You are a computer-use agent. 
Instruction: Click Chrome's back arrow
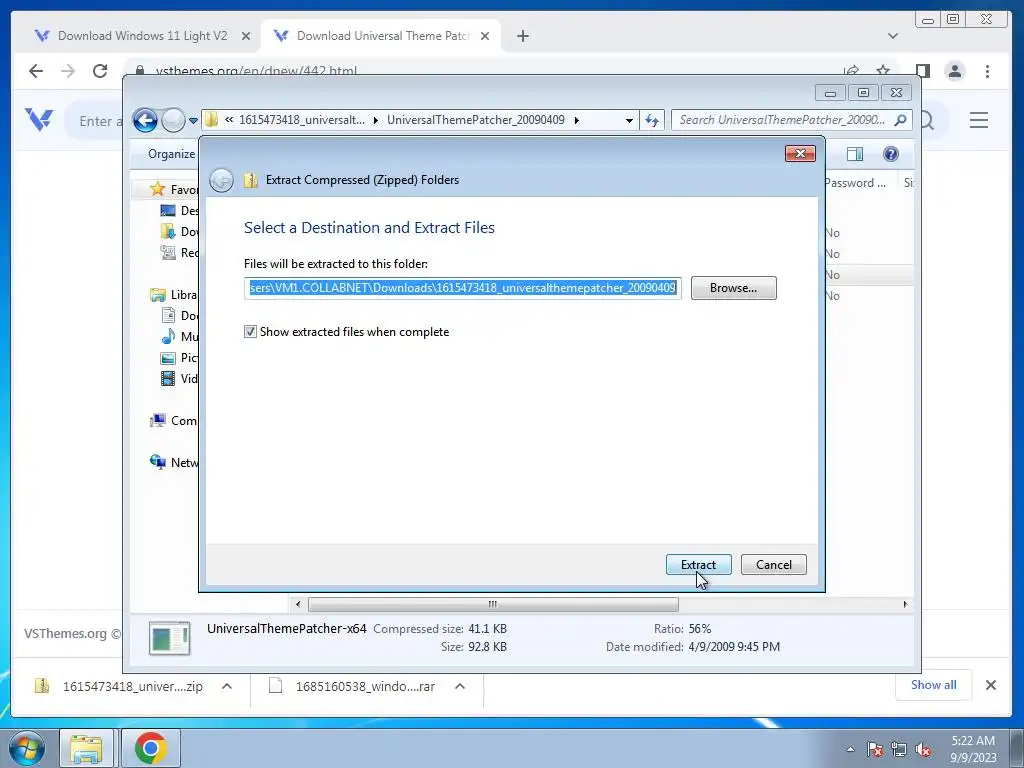pos(36,71)
